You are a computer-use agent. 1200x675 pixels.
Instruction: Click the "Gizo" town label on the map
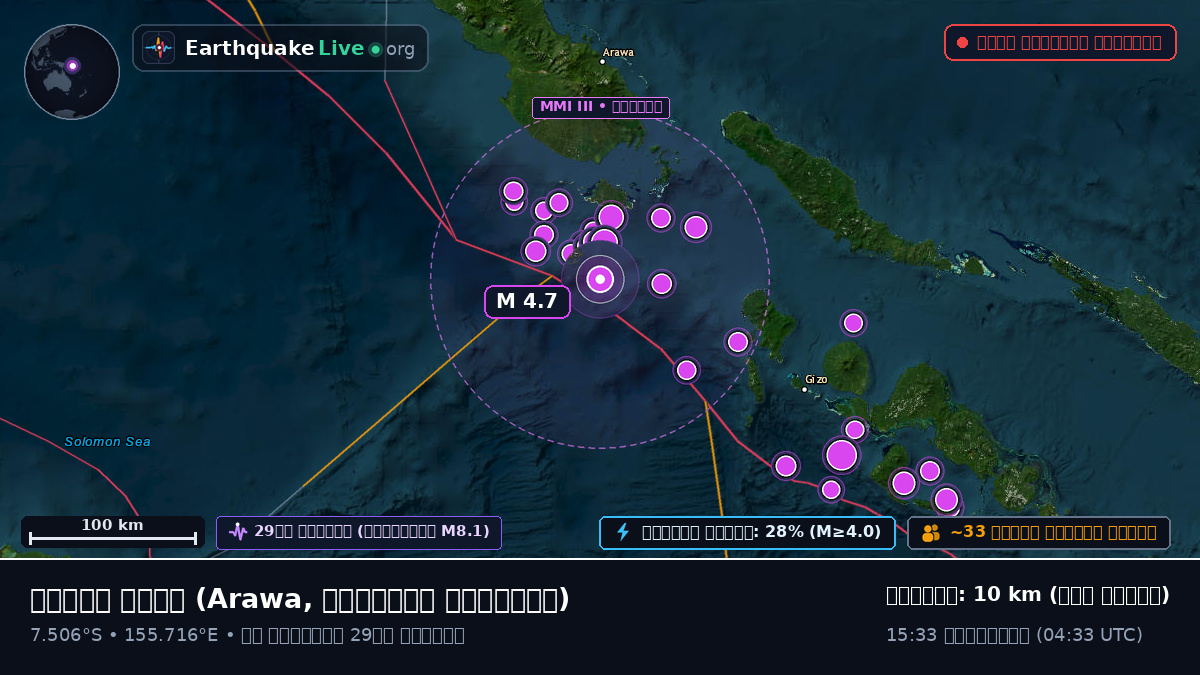pos(816,379)
